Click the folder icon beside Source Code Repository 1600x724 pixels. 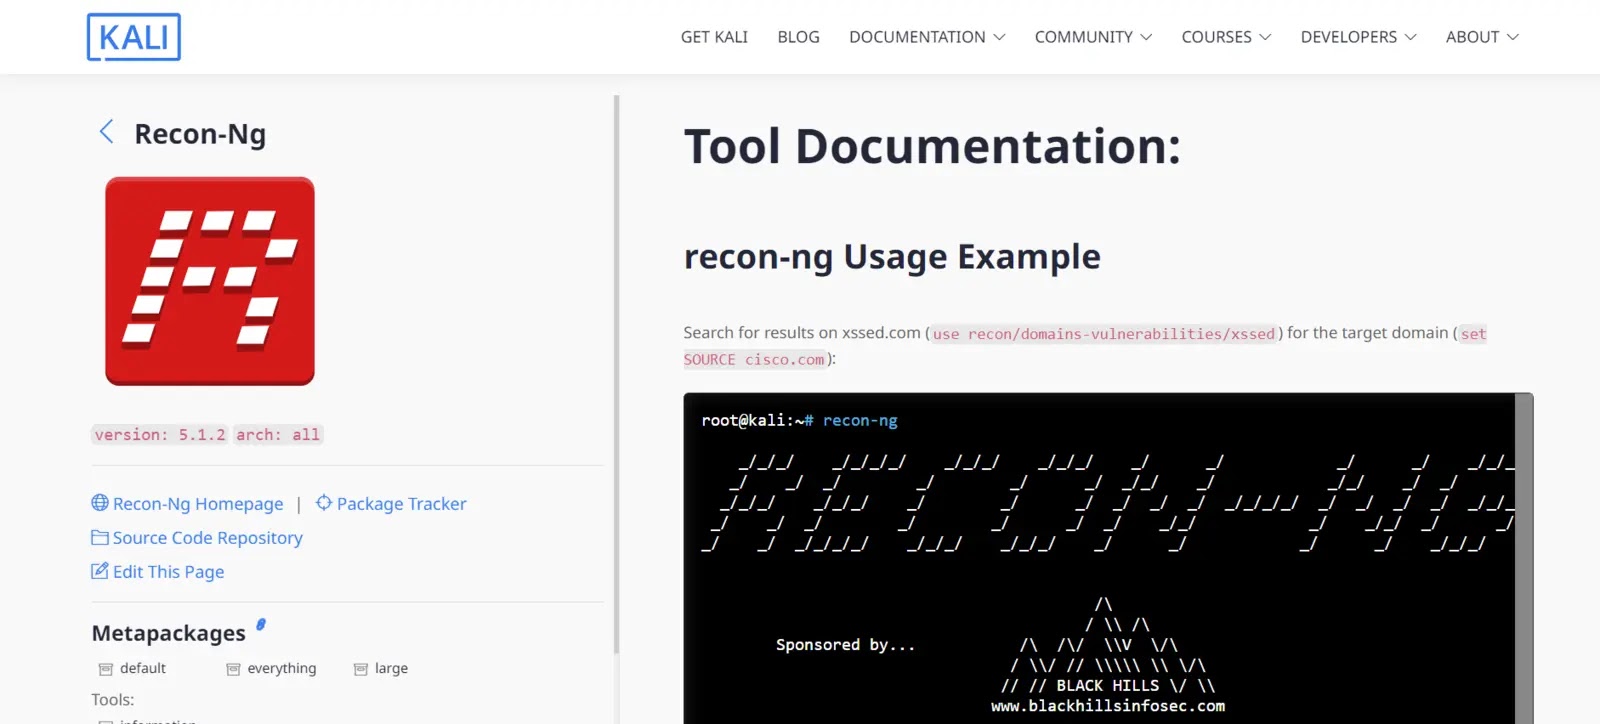pyautogui.click(x=100, y=537)
